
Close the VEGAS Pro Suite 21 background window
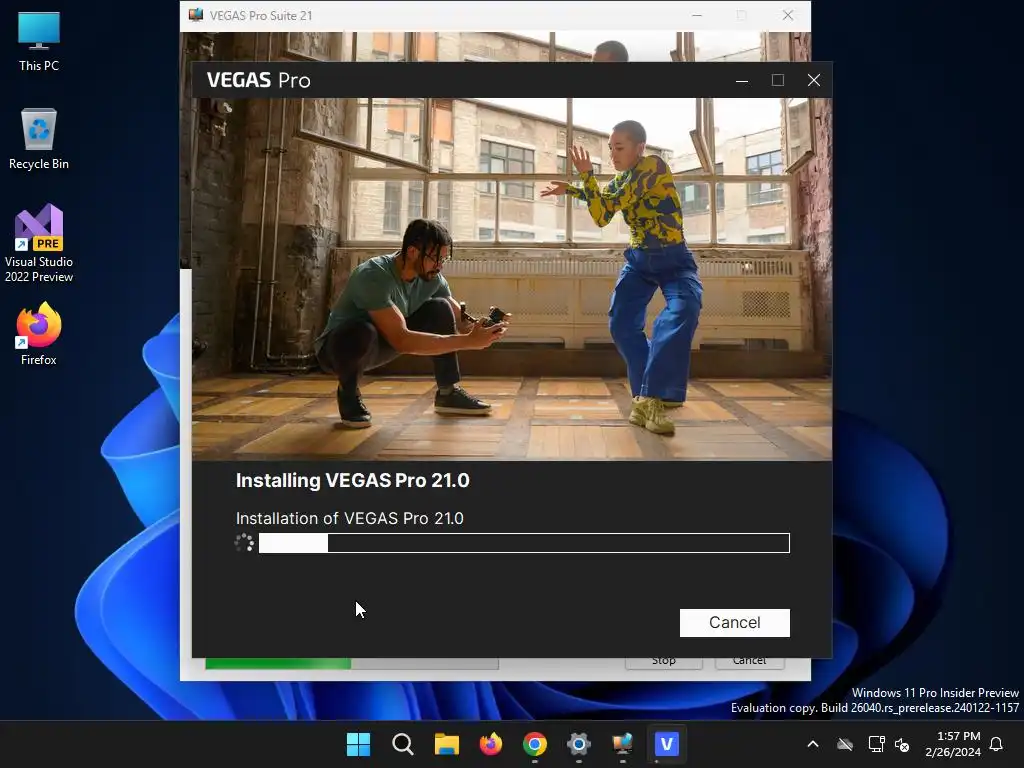coord(788,15)
